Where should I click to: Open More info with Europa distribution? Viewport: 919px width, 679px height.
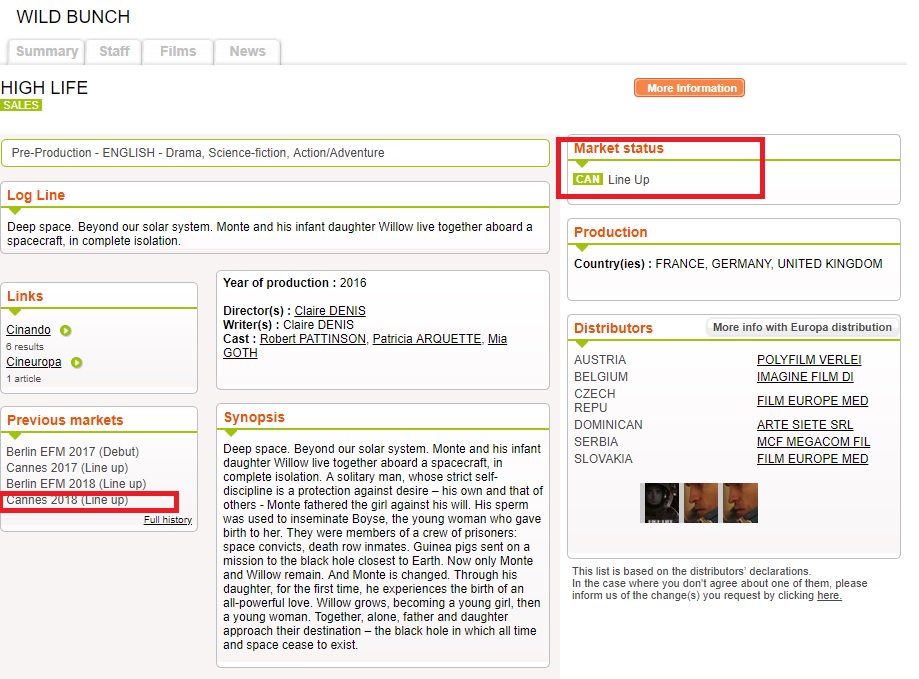802,327
